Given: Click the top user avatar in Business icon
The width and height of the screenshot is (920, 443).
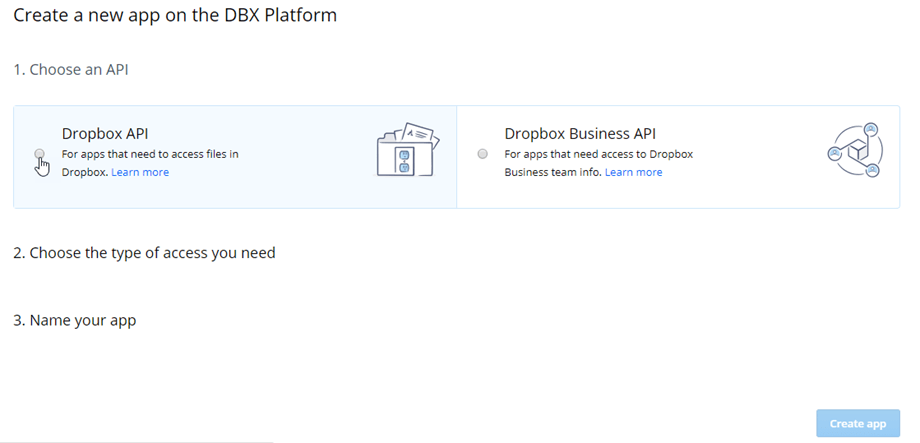Looking at the screenshot, I should [x=870, y=129].
